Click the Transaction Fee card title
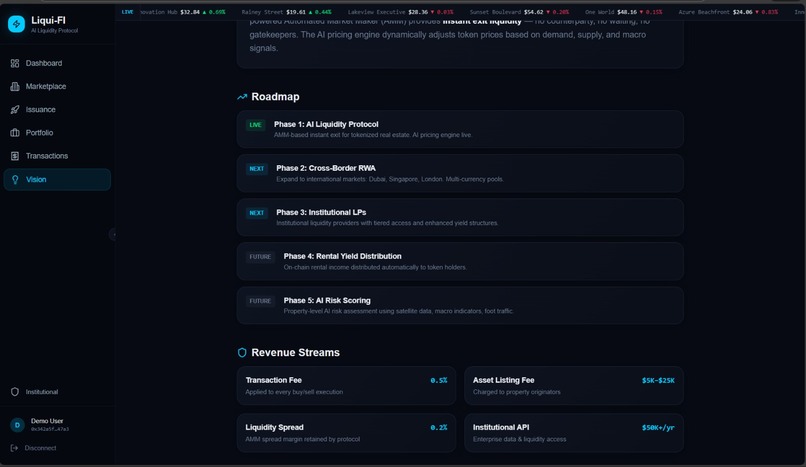This screenshot has width=806, height=467. [x=273, y=380]
